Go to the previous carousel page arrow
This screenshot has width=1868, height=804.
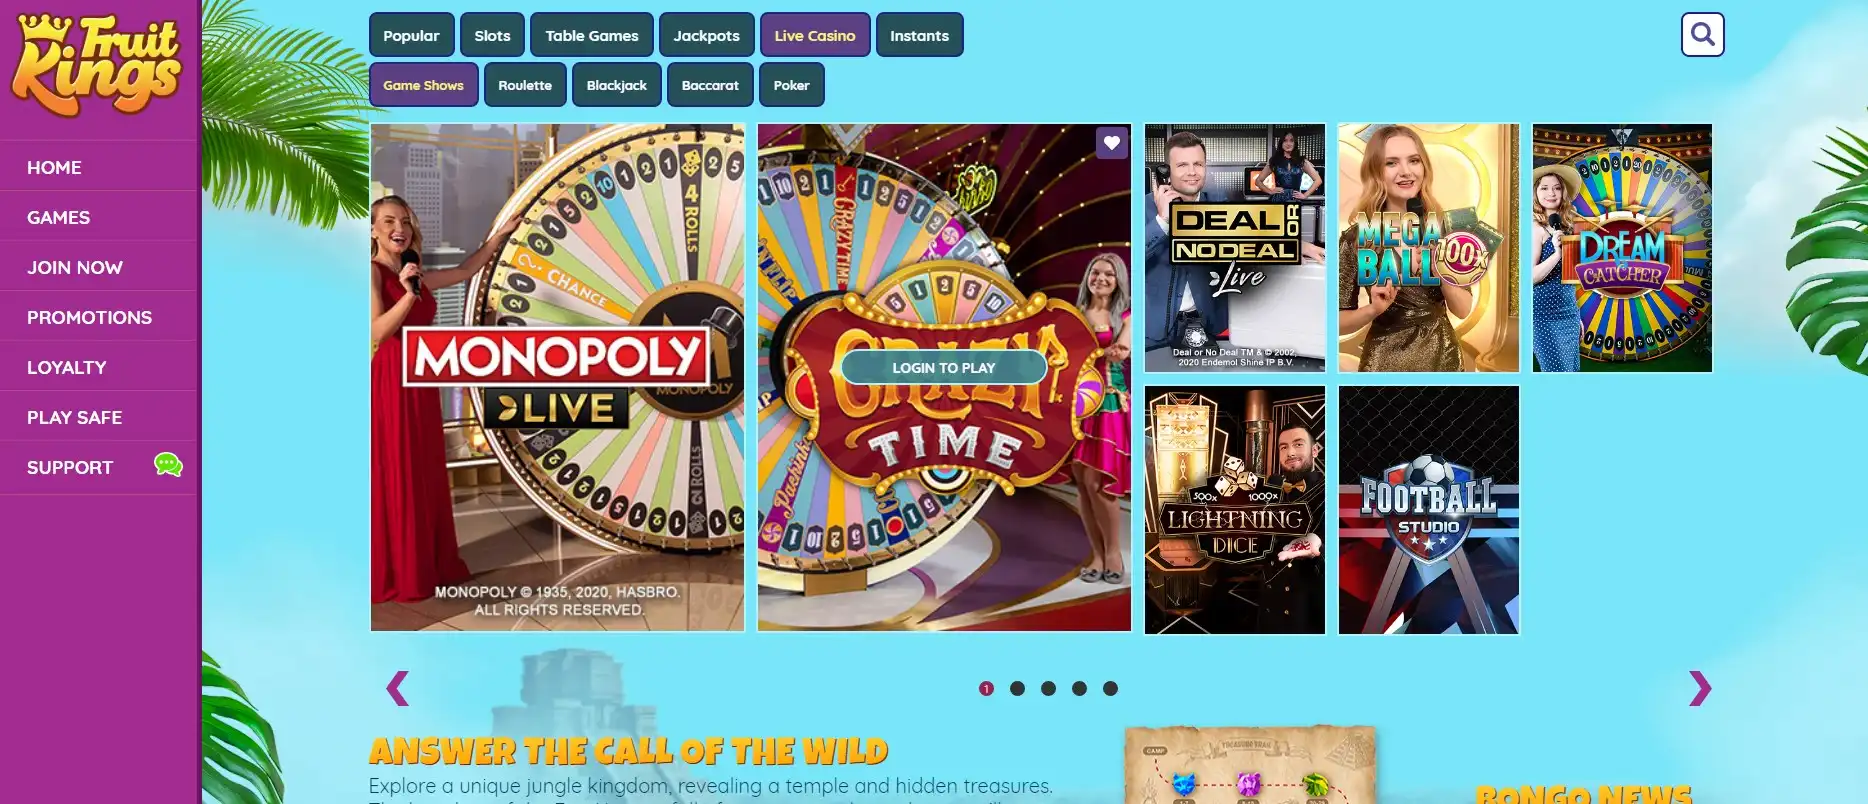point(397,688)
